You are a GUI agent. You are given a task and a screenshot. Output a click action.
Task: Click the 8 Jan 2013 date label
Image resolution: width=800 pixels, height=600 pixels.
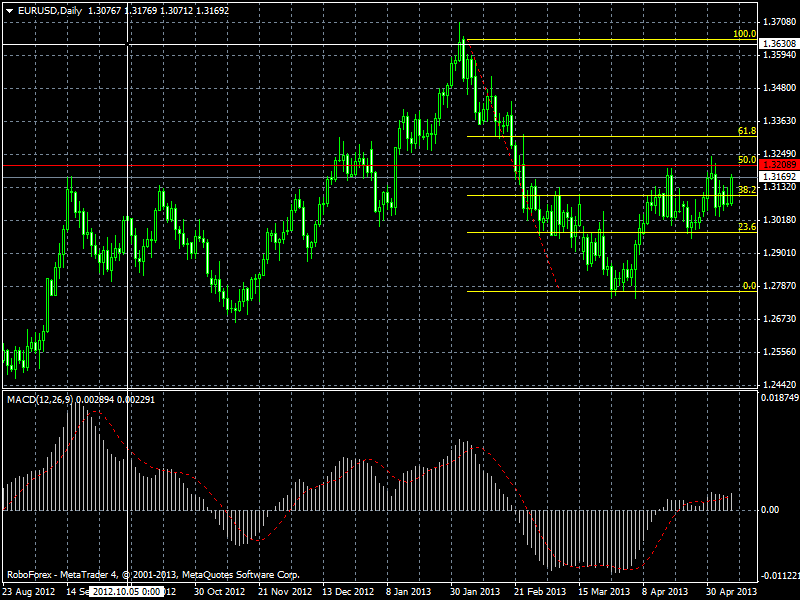408,592
